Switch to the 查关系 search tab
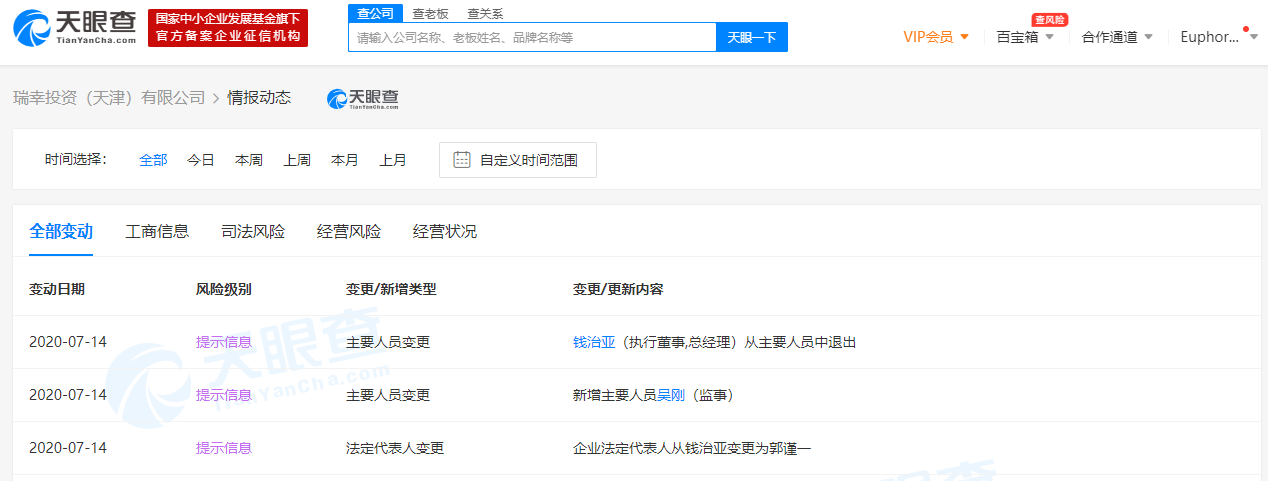Screen dimensions: 1268x481 (x=485, y=14)
